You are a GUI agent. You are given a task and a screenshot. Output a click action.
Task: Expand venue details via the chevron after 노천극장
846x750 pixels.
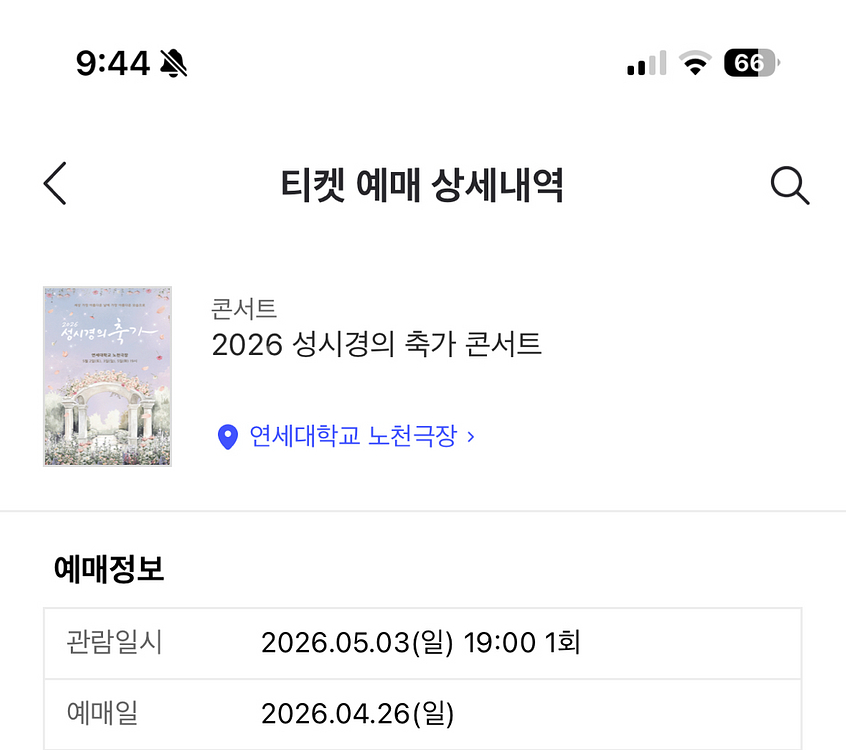point(471,437)
